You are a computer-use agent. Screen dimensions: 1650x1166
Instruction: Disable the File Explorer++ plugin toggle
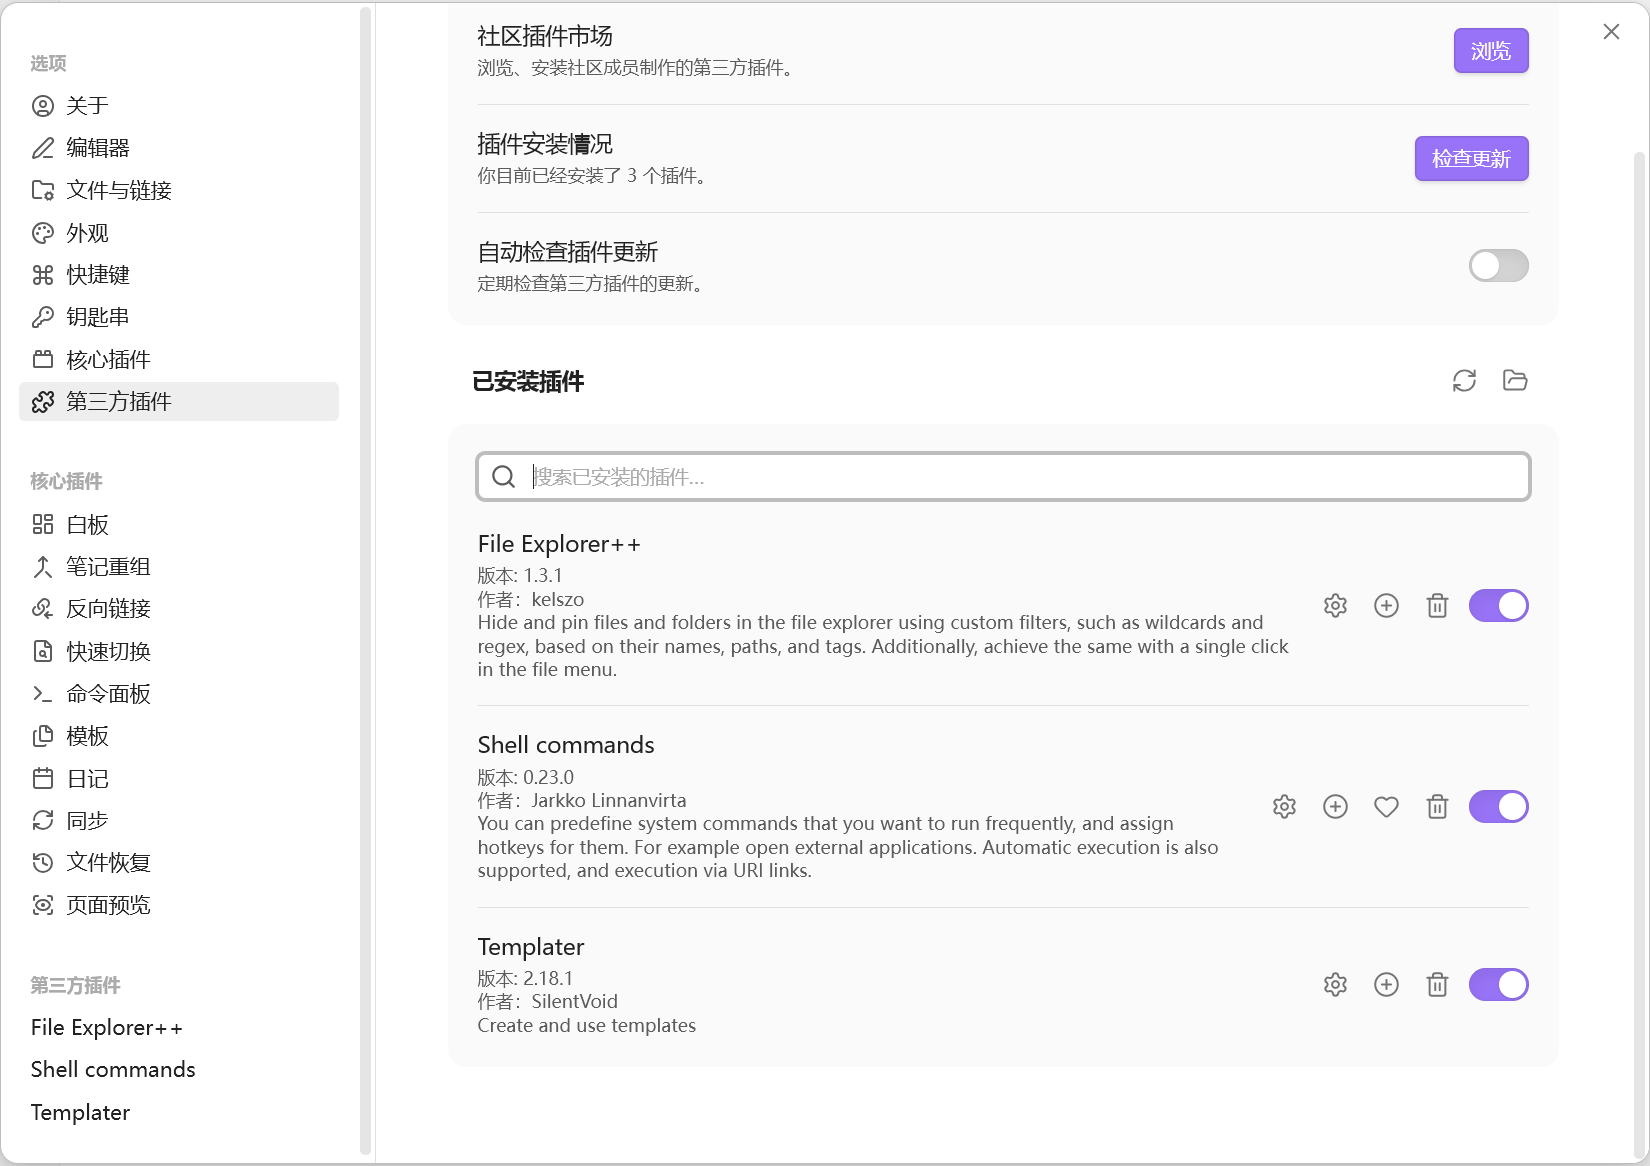coord(1498,606)
